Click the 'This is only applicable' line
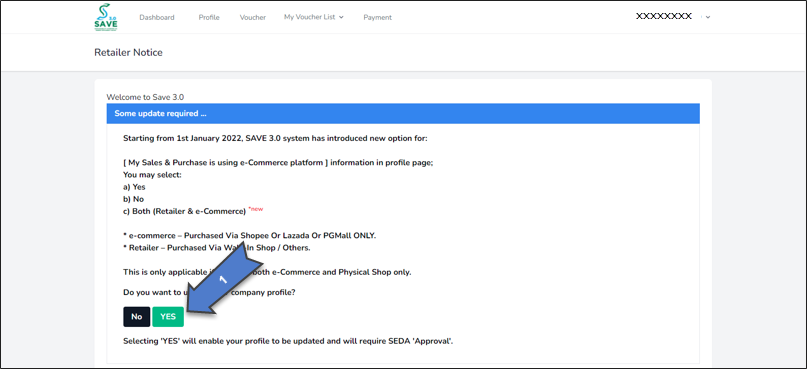807x369 pixels. pyautogui.click(x=267, y=272)
